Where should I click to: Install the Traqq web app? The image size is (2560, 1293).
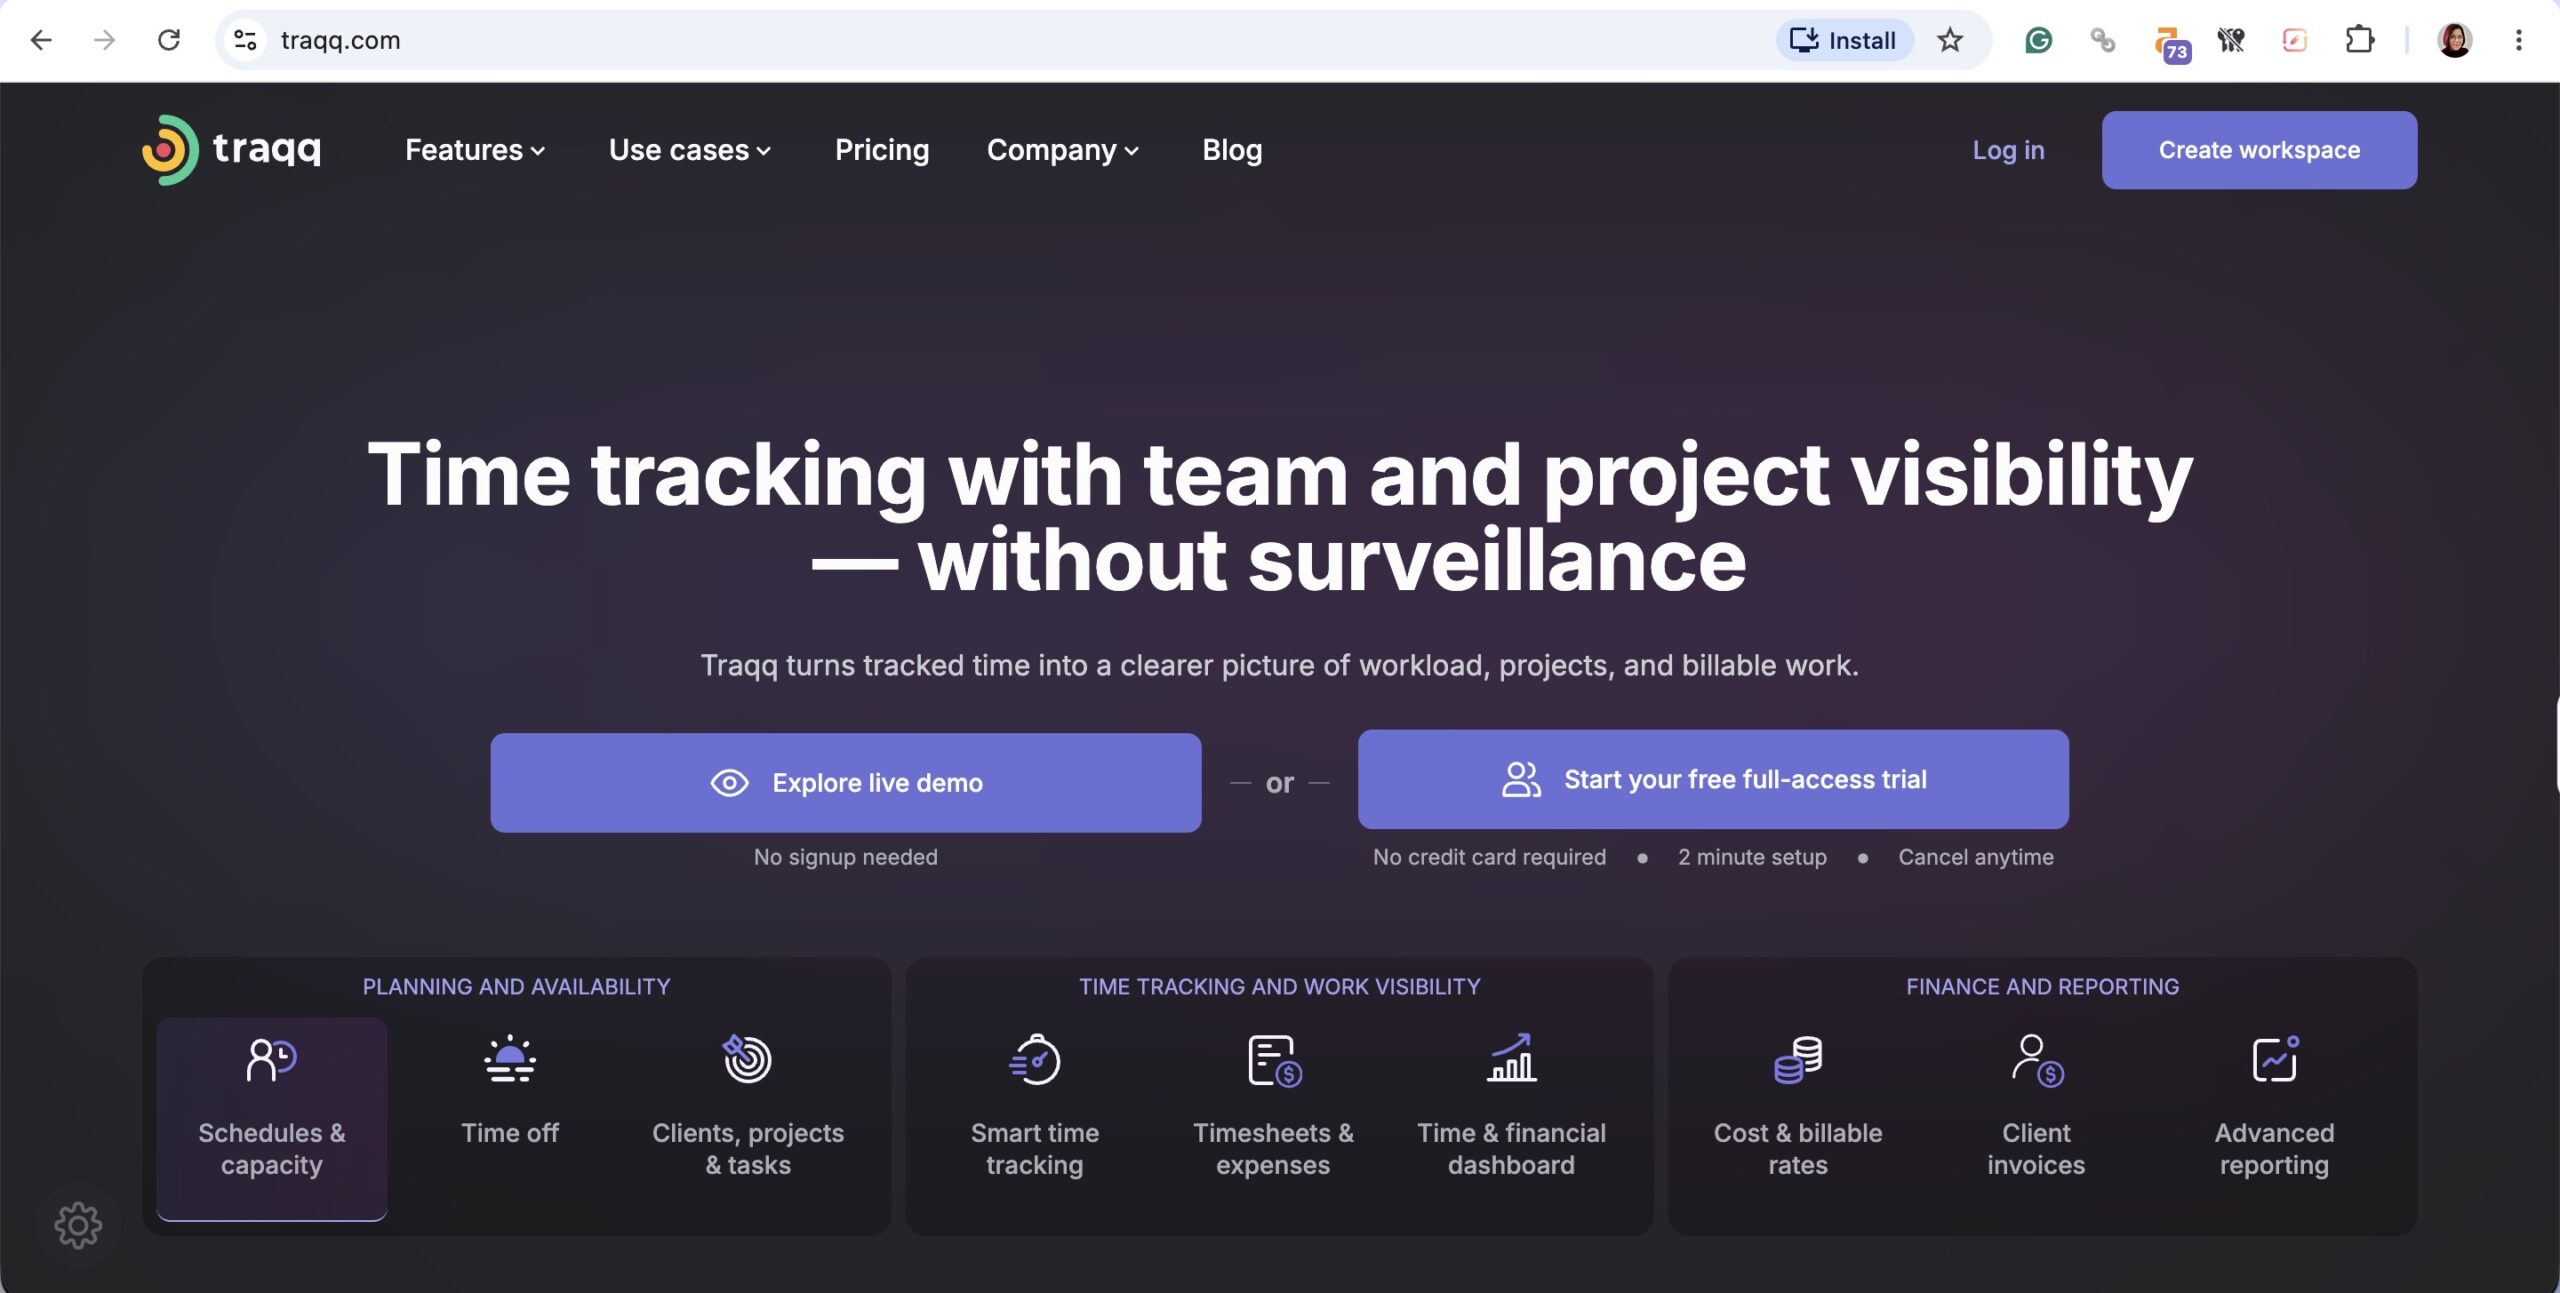[x=1844, y=40]
